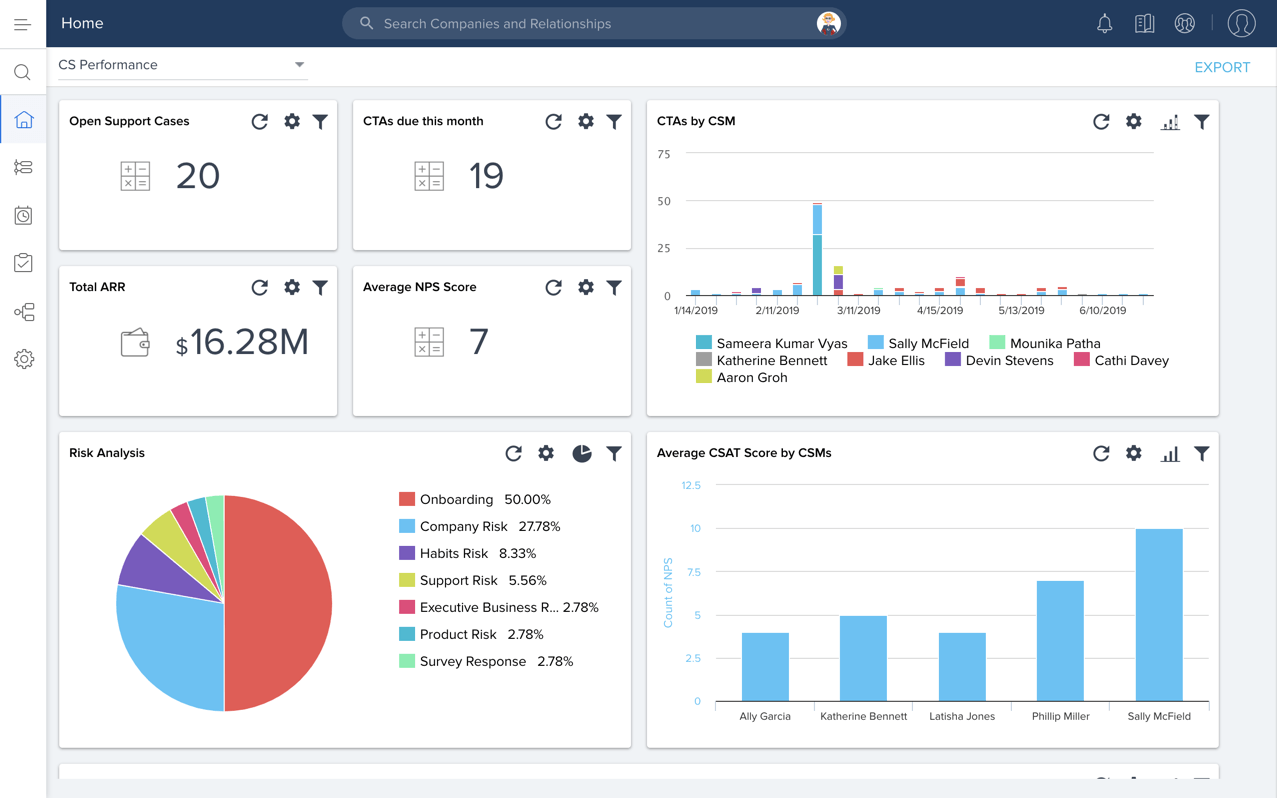Click the Cockpit checklist icon in the sidebar
1277x798 pixels.
click(x=22, y=263)
